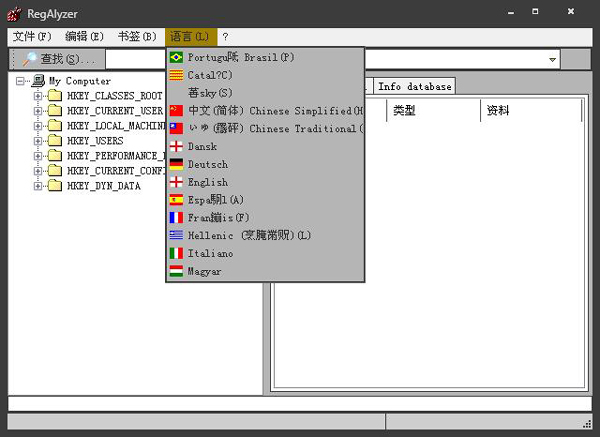
Task: Click the button right of address bar
Action: click(576, 59)
